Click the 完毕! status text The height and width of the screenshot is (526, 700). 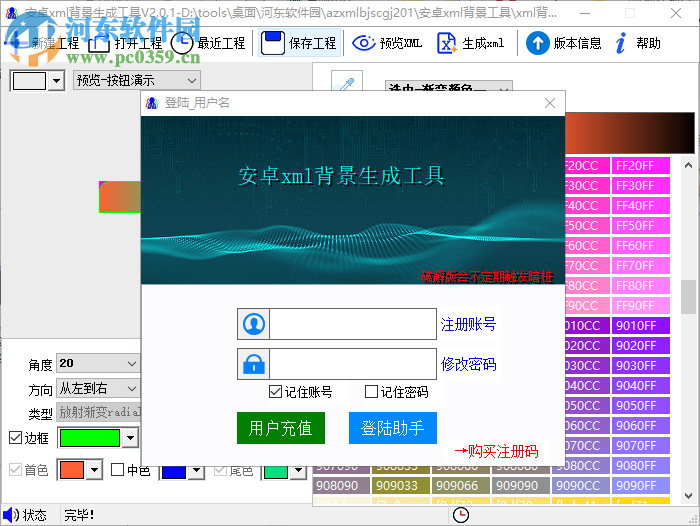79,515
